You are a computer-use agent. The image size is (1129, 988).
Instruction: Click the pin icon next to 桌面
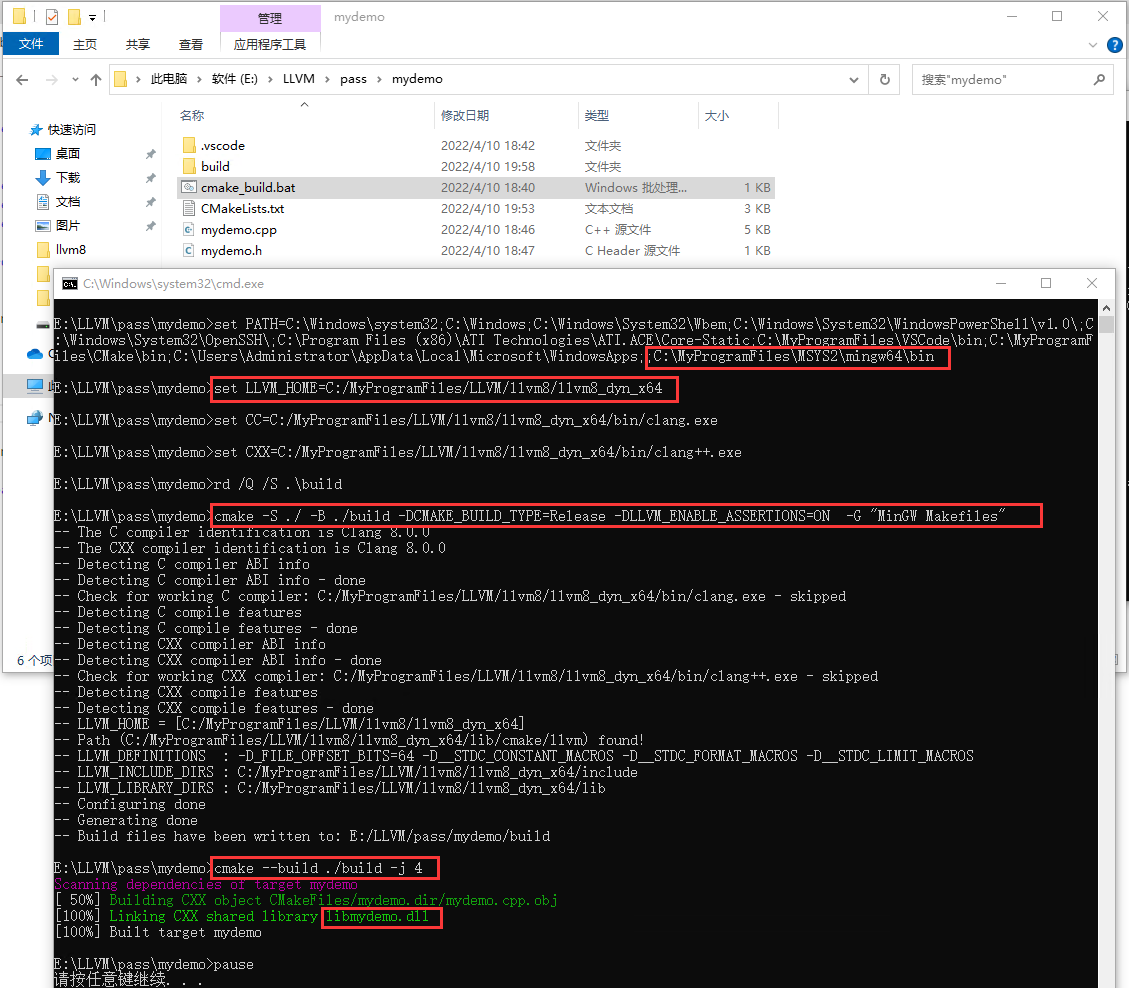pyautogui.click(x=150, y=154)
